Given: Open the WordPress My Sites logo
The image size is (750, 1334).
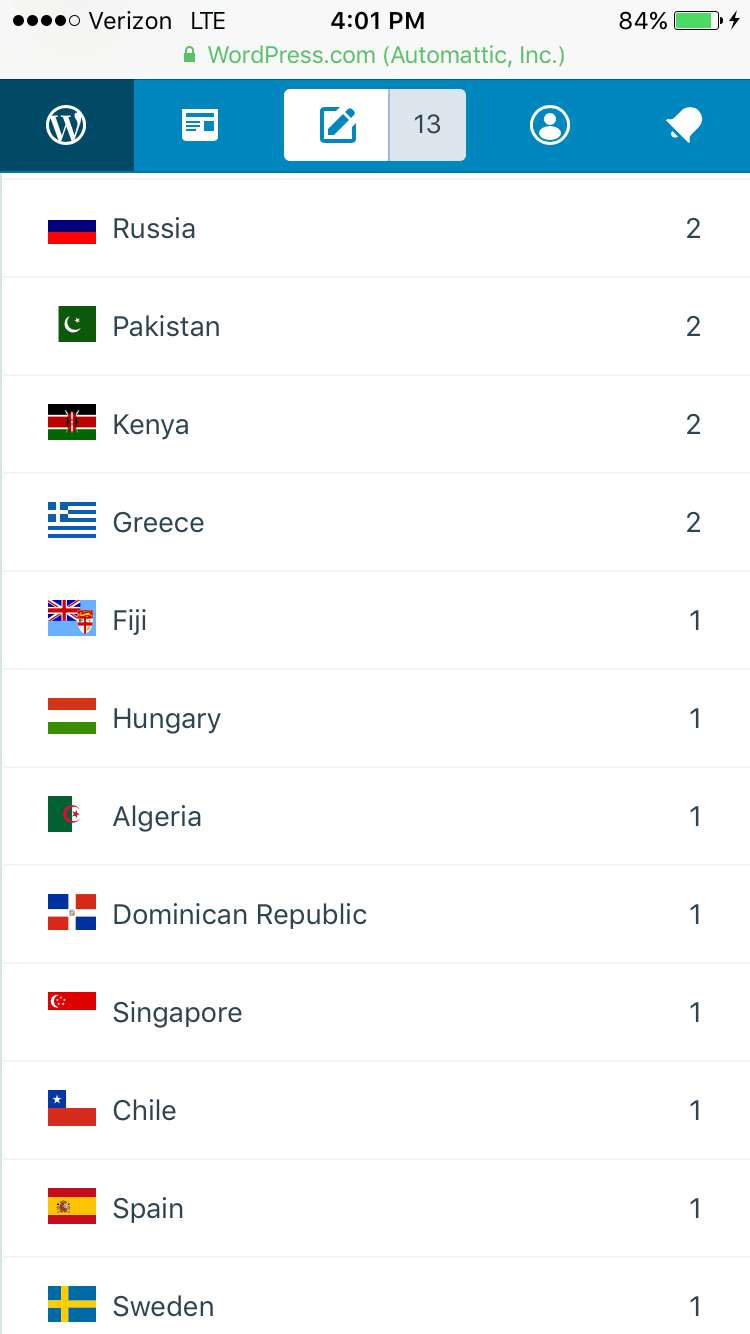Looking at the screenshot, I should [x=66, y=125].
